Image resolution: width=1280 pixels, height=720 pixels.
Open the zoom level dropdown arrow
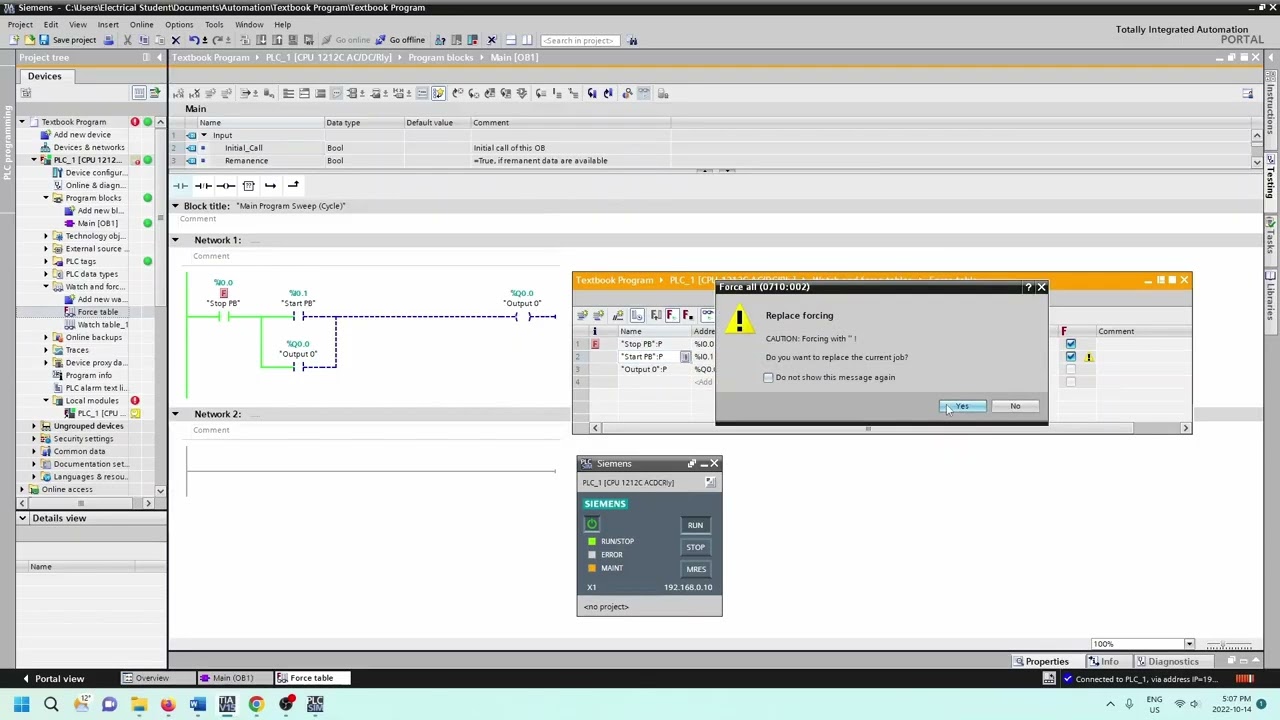tap(1189, 644)
